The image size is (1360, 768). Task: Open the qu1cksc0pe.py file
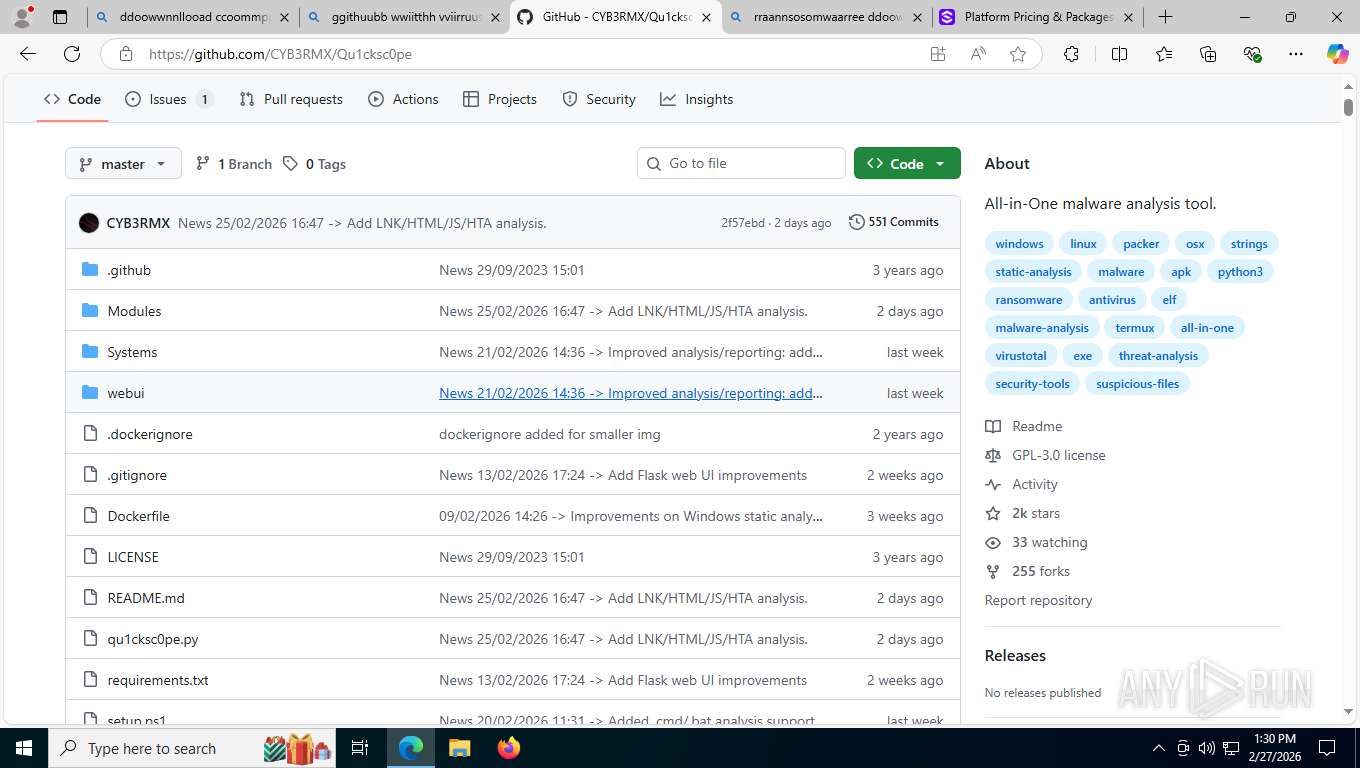[x=153, y=639]
